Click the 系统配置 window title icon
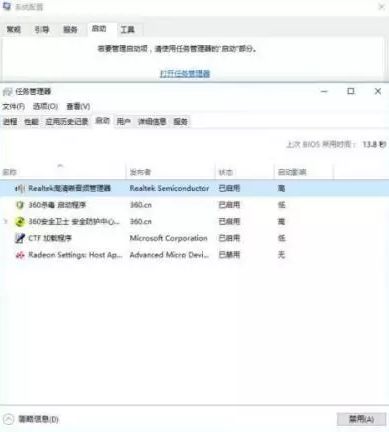The width and height of the screenshot is (389, 432). point(7,7)
